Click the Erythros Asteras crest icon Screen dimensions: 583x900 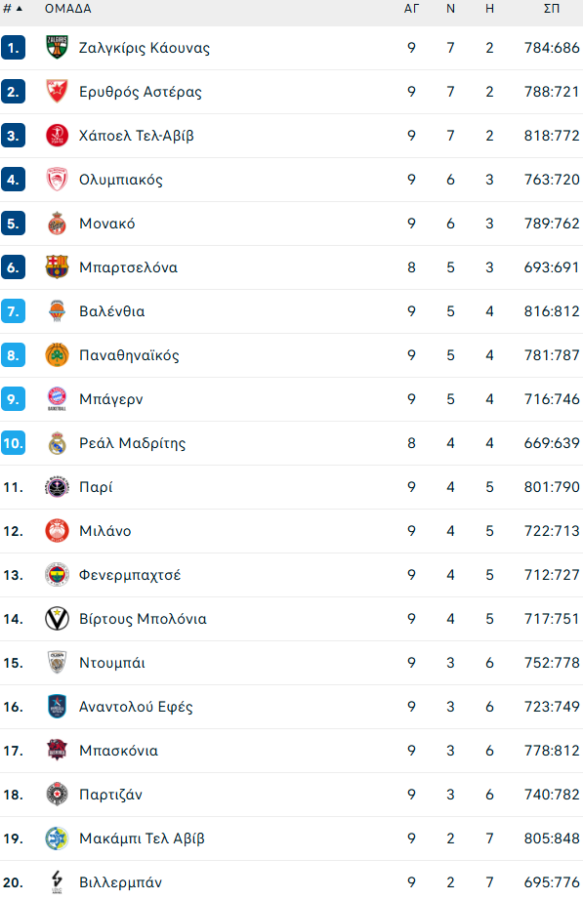[x=58, y=91]
